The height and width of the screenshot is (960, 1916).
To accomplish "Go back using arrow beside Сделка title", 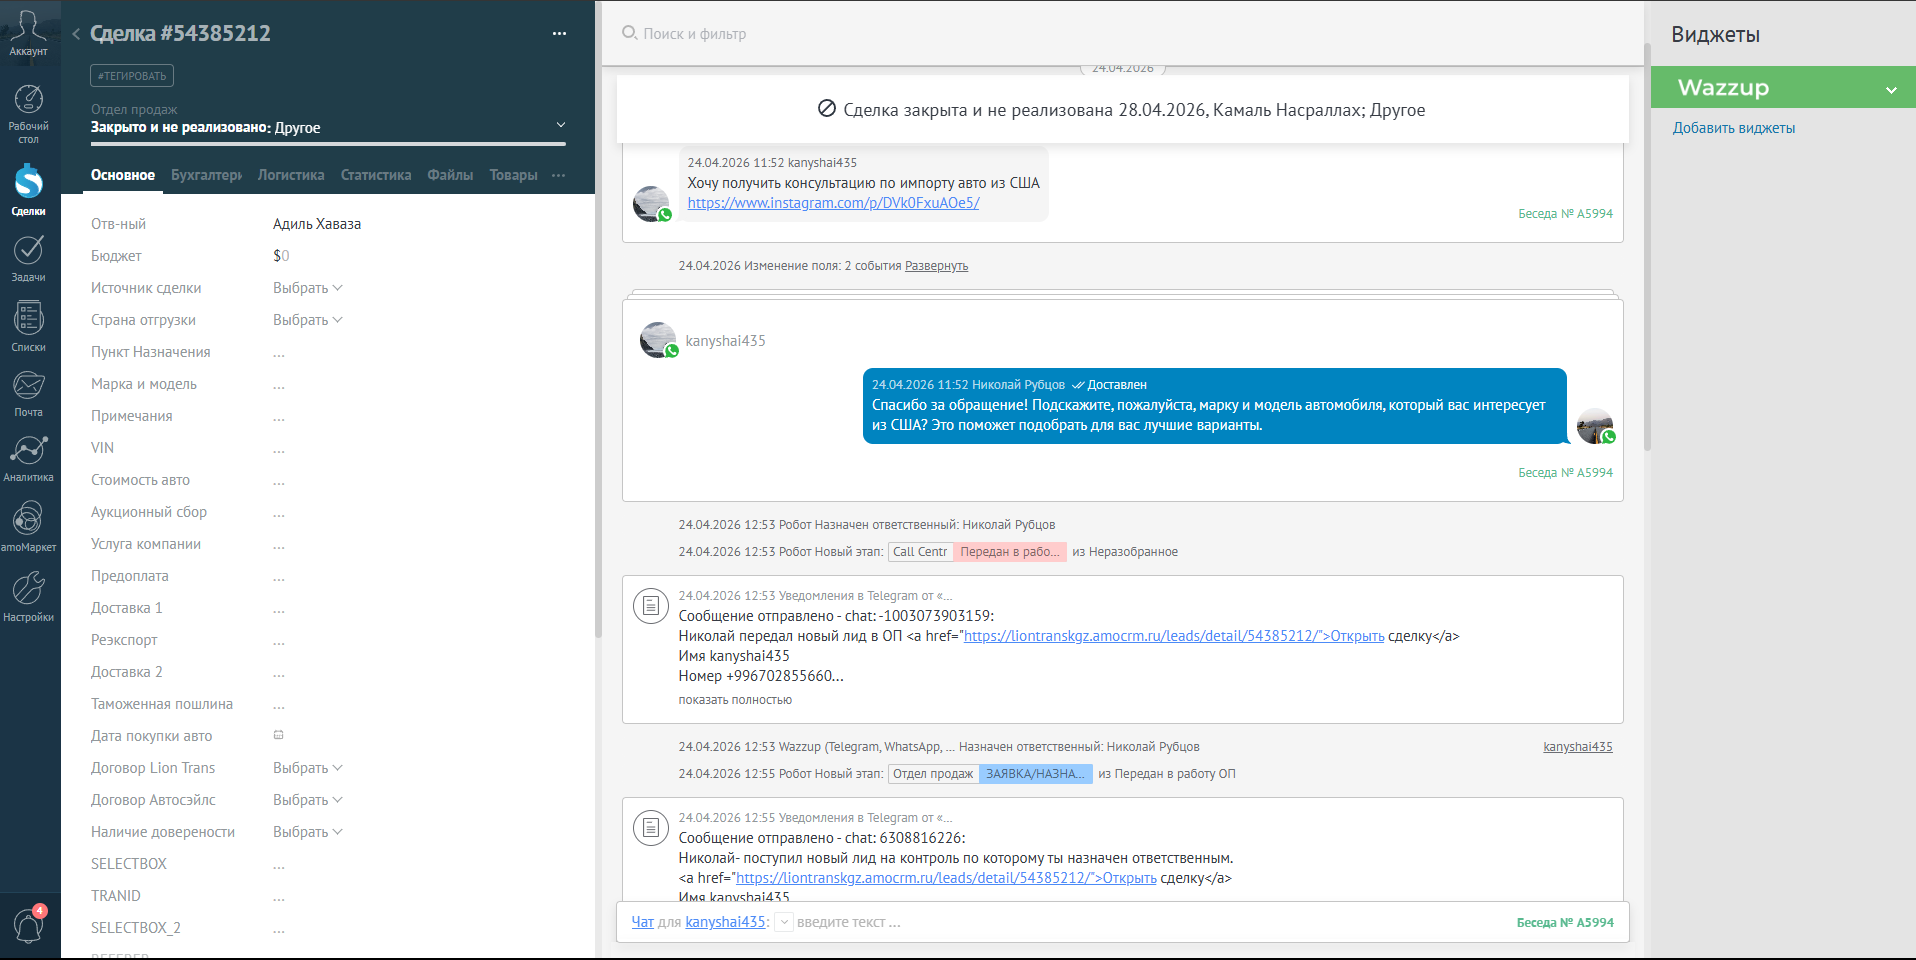I will (x=76, y=34).
